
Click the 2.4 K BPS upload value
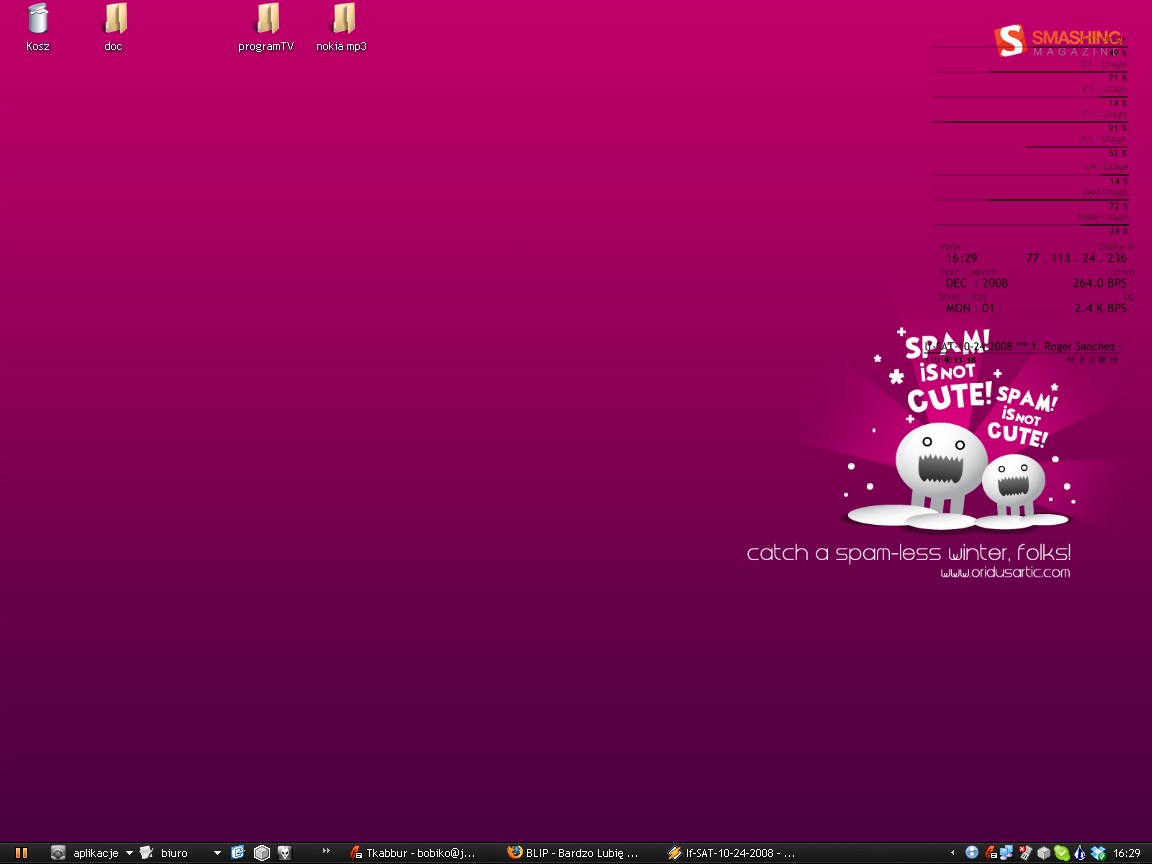[x=1101, y=308]
